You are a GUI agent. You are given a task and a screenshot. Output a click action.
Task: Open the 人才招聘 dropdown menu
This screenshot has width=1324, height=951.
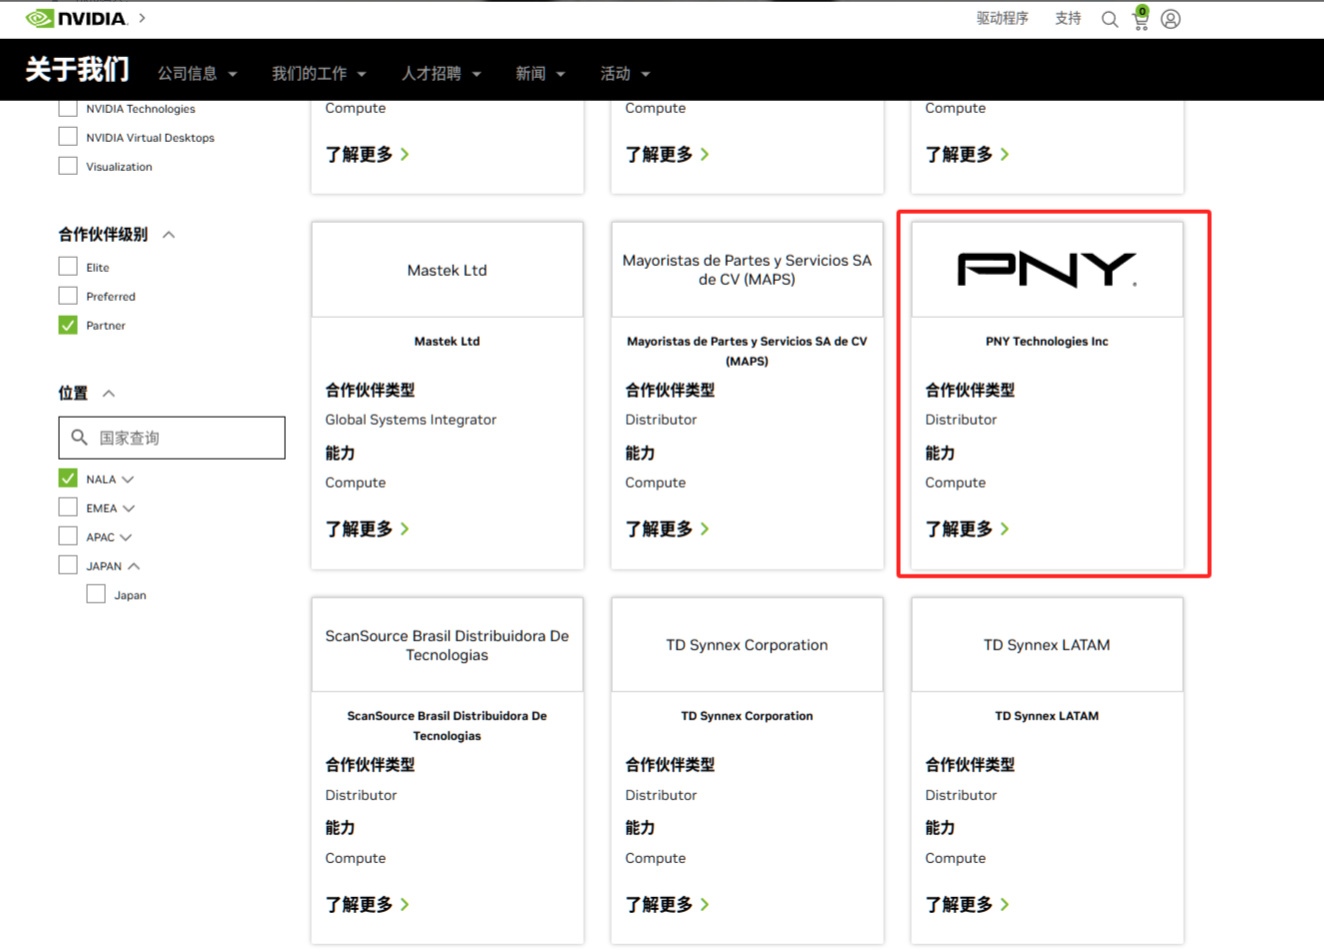pos(441,73)
